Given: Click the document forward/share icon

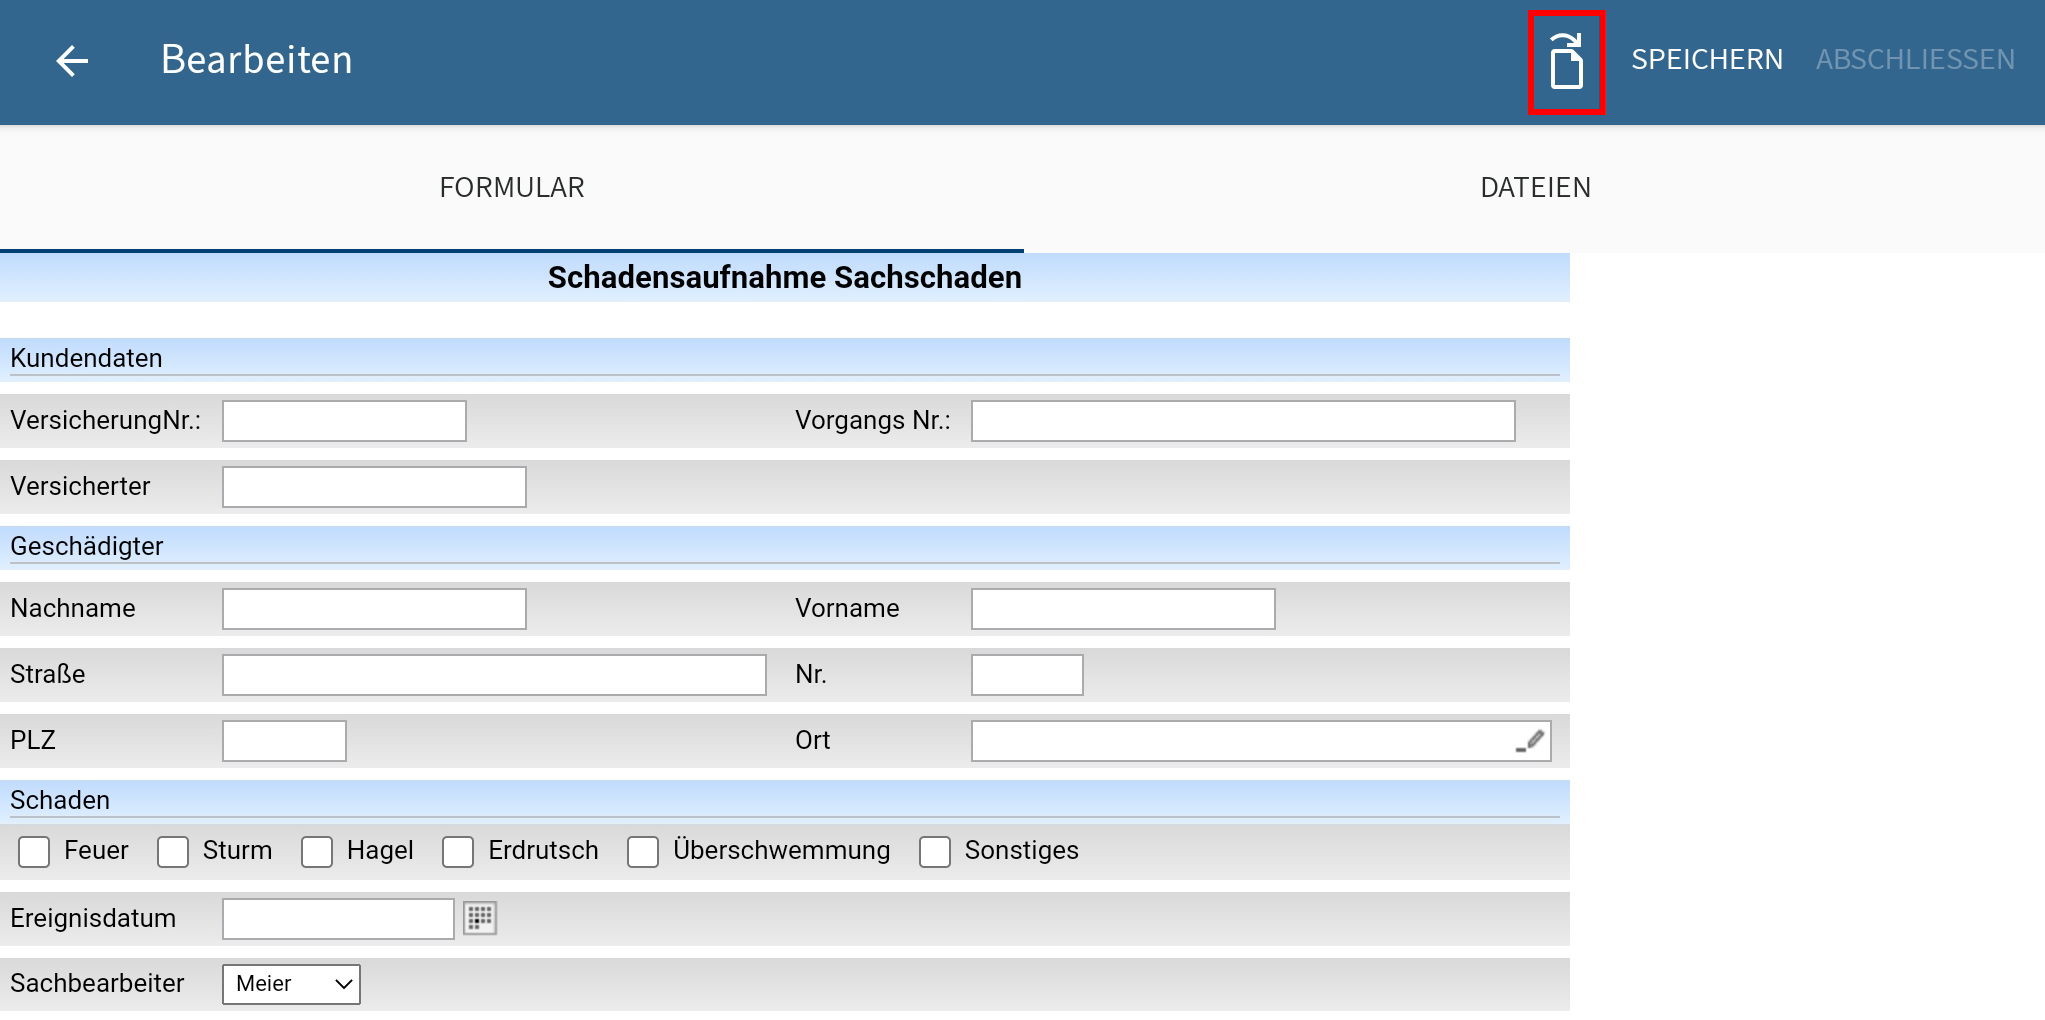Looking at the screenshot, I should click(x=1566, y=62).
